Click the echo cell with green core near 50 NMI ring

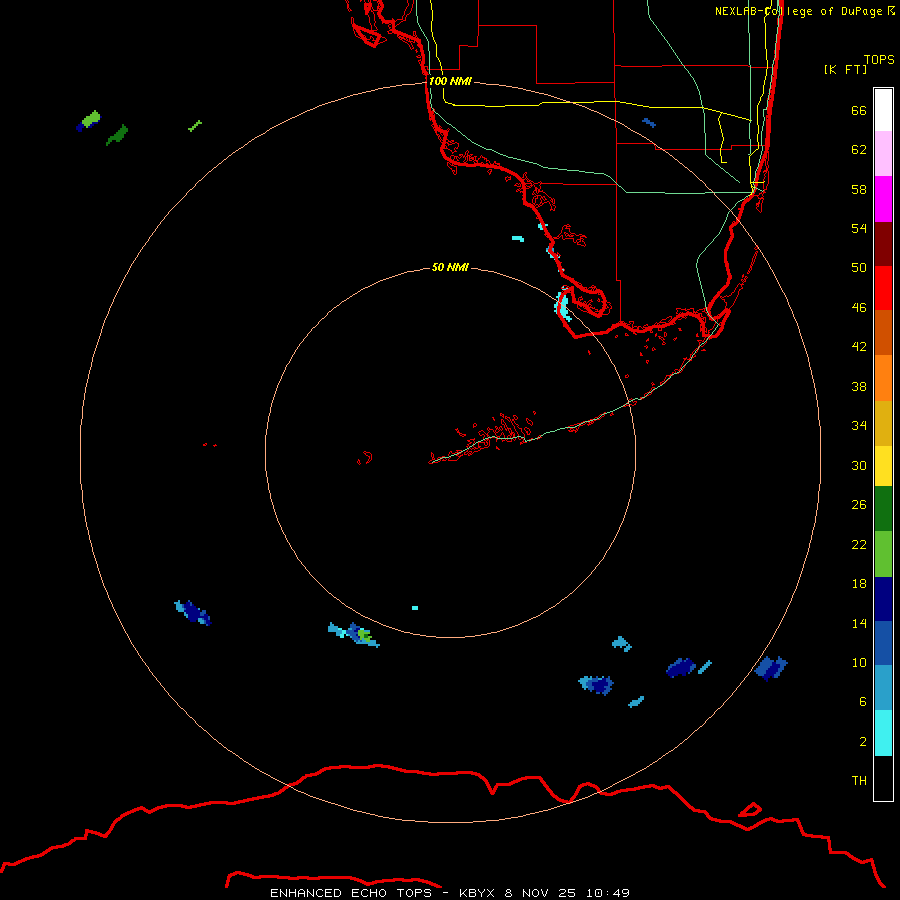tap(354, 634)
